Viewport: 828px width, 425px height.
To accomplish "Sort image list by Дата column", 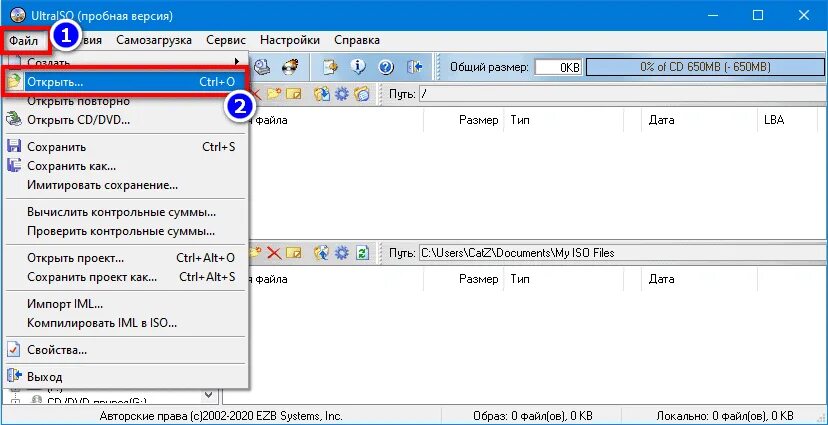I will pos(700,120).
